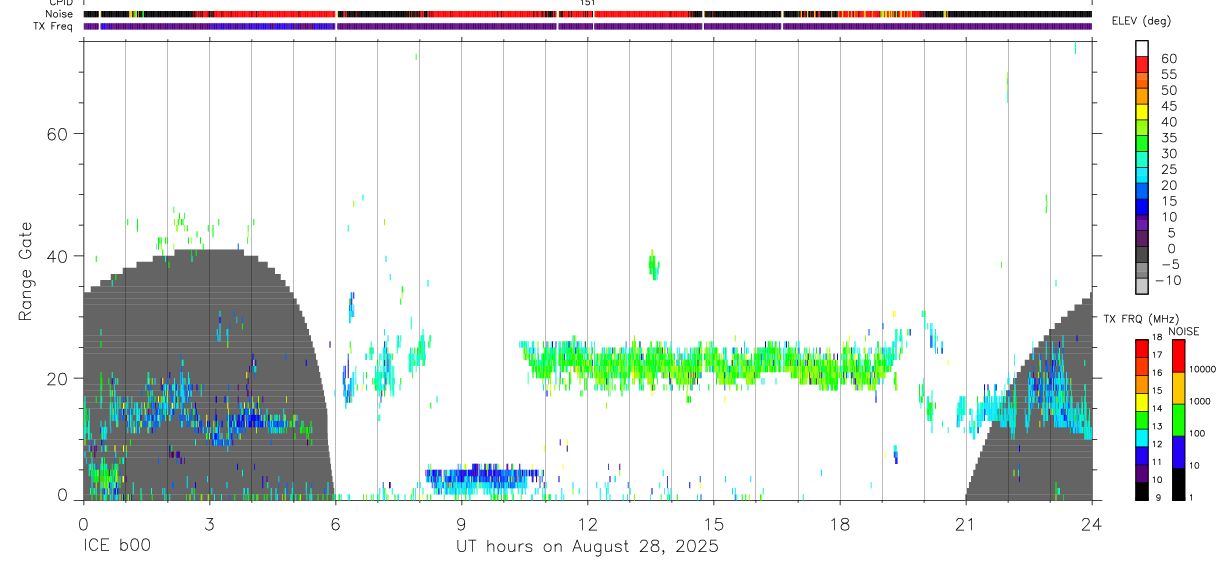Viewport: 1228px width, 567px height.
Task: Click the x-axis hour label '9'
Action: point(461,523)
